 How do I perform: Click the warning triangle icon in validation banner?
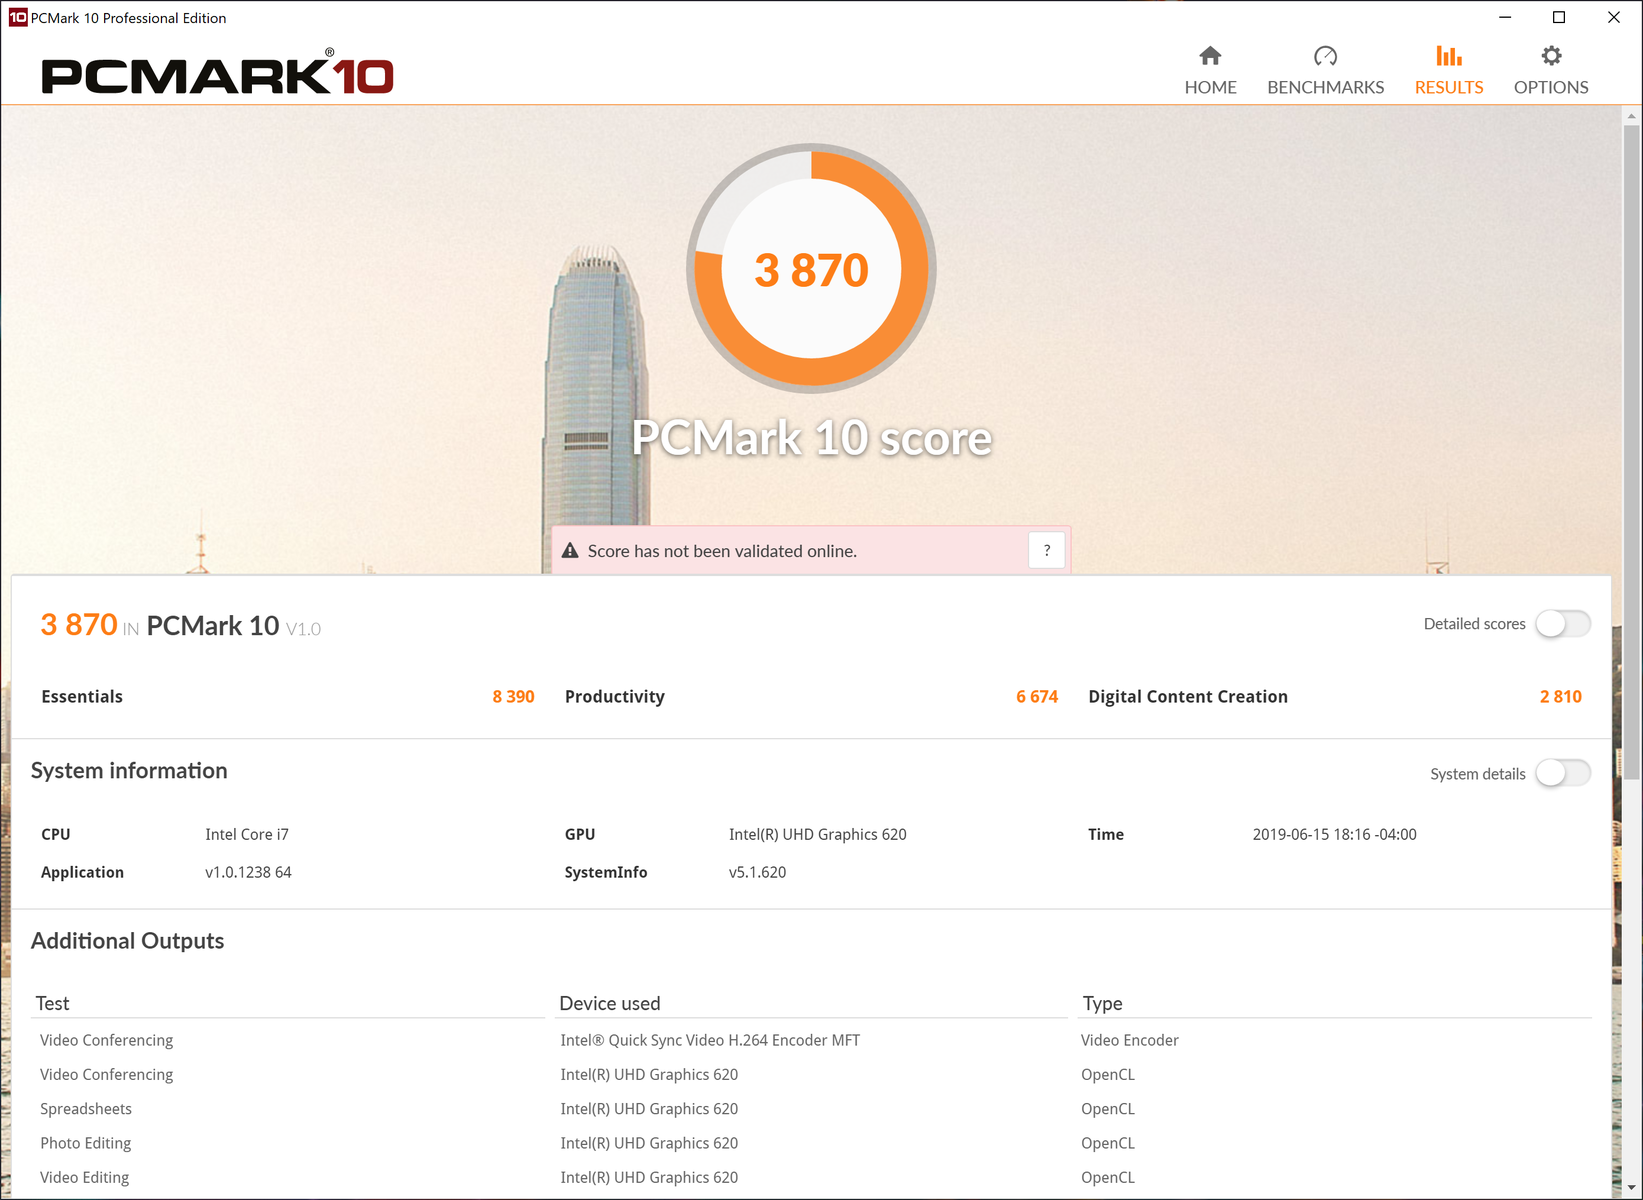[570, 551]
